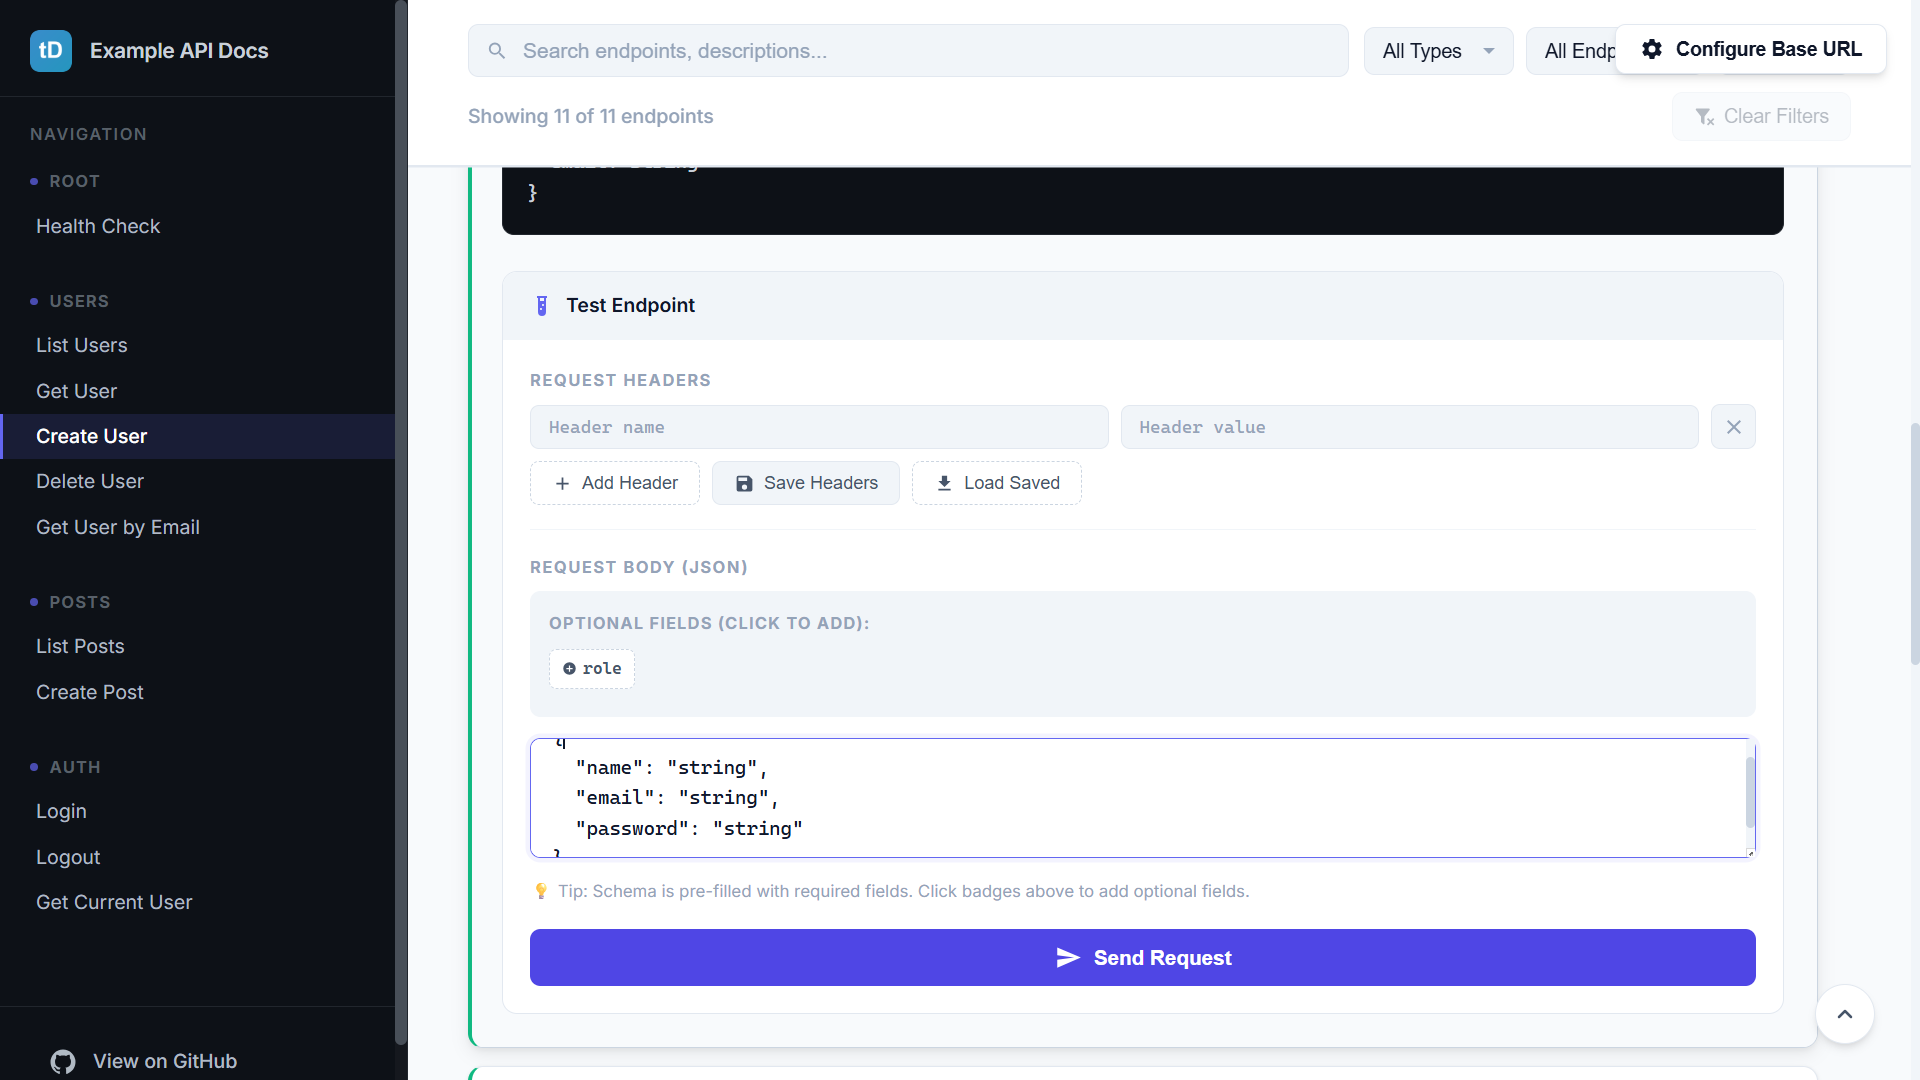Screen dimensions: 1920x1080
Task: Click the sidebar vertical scrollbar
Action: 401,523
